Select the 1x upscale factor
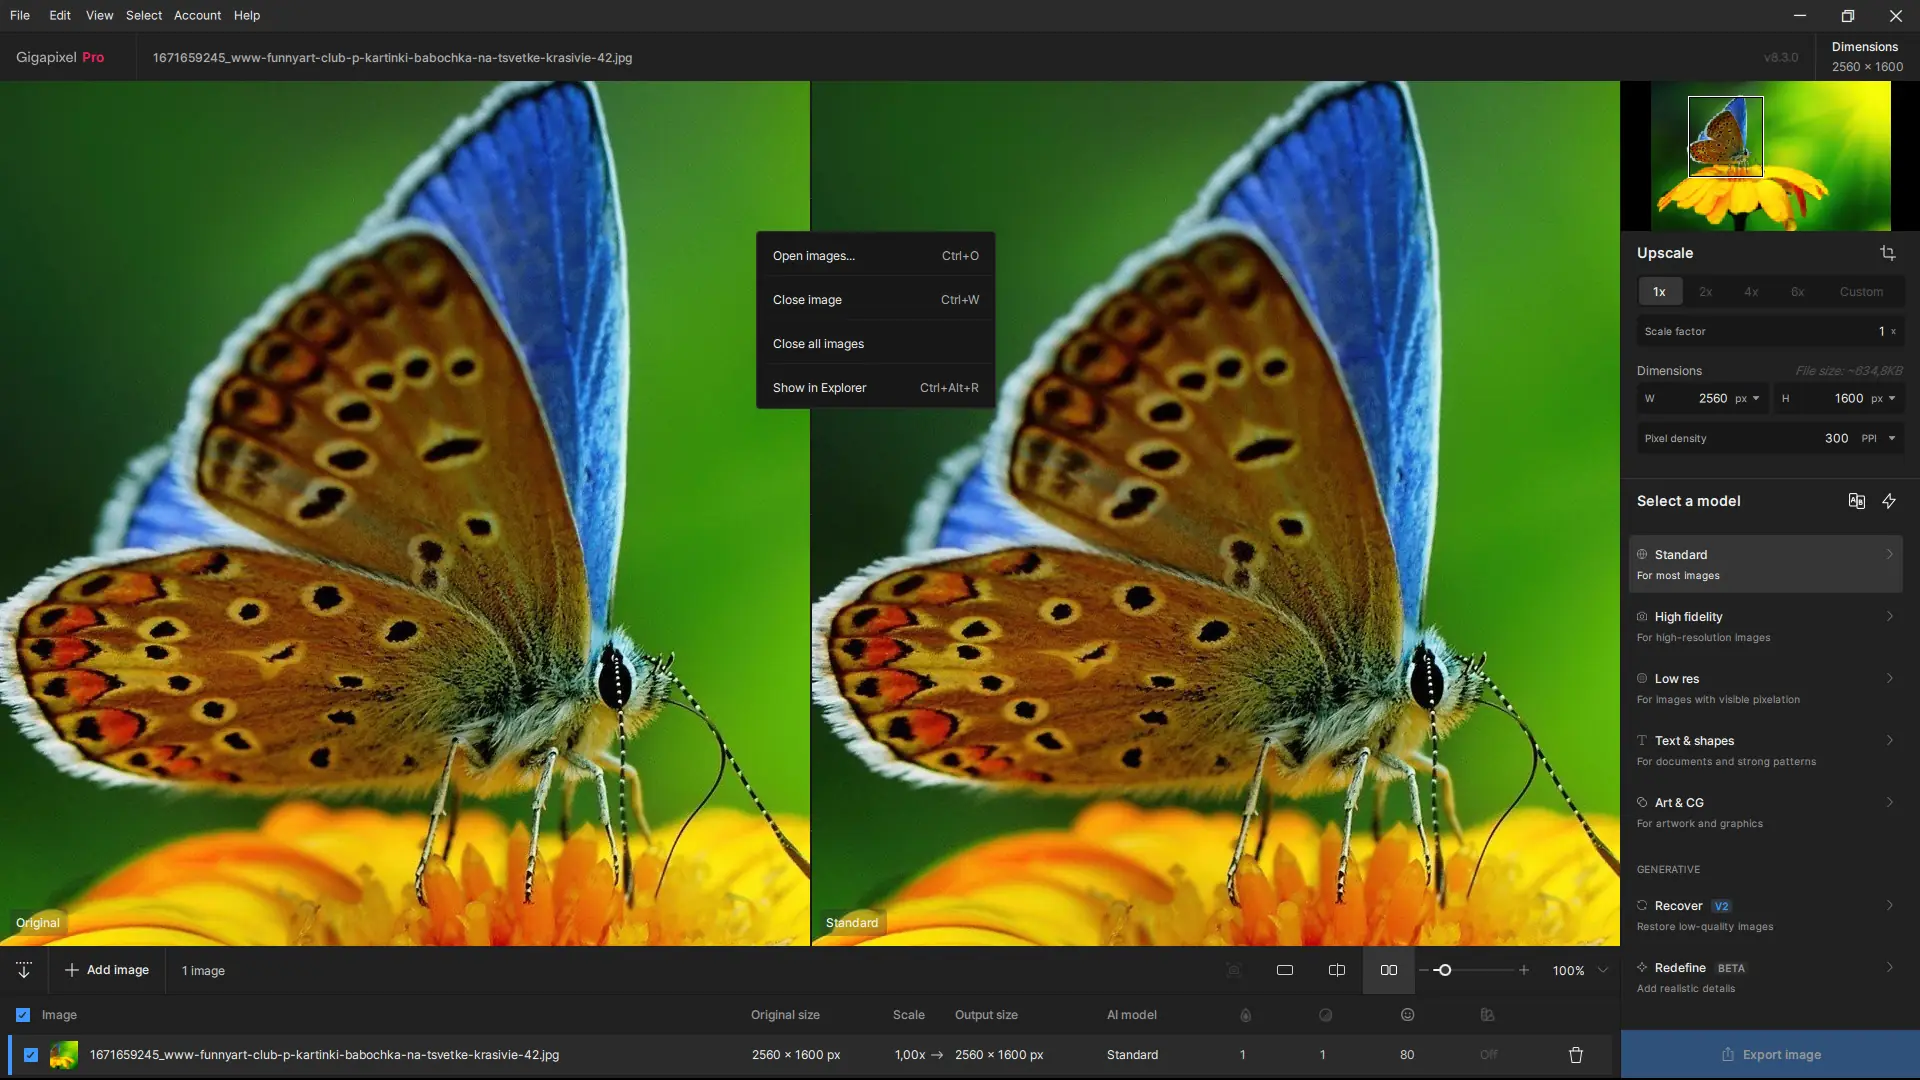The height and width of the screenshot is (1080, 1920). pos(1659,292)
